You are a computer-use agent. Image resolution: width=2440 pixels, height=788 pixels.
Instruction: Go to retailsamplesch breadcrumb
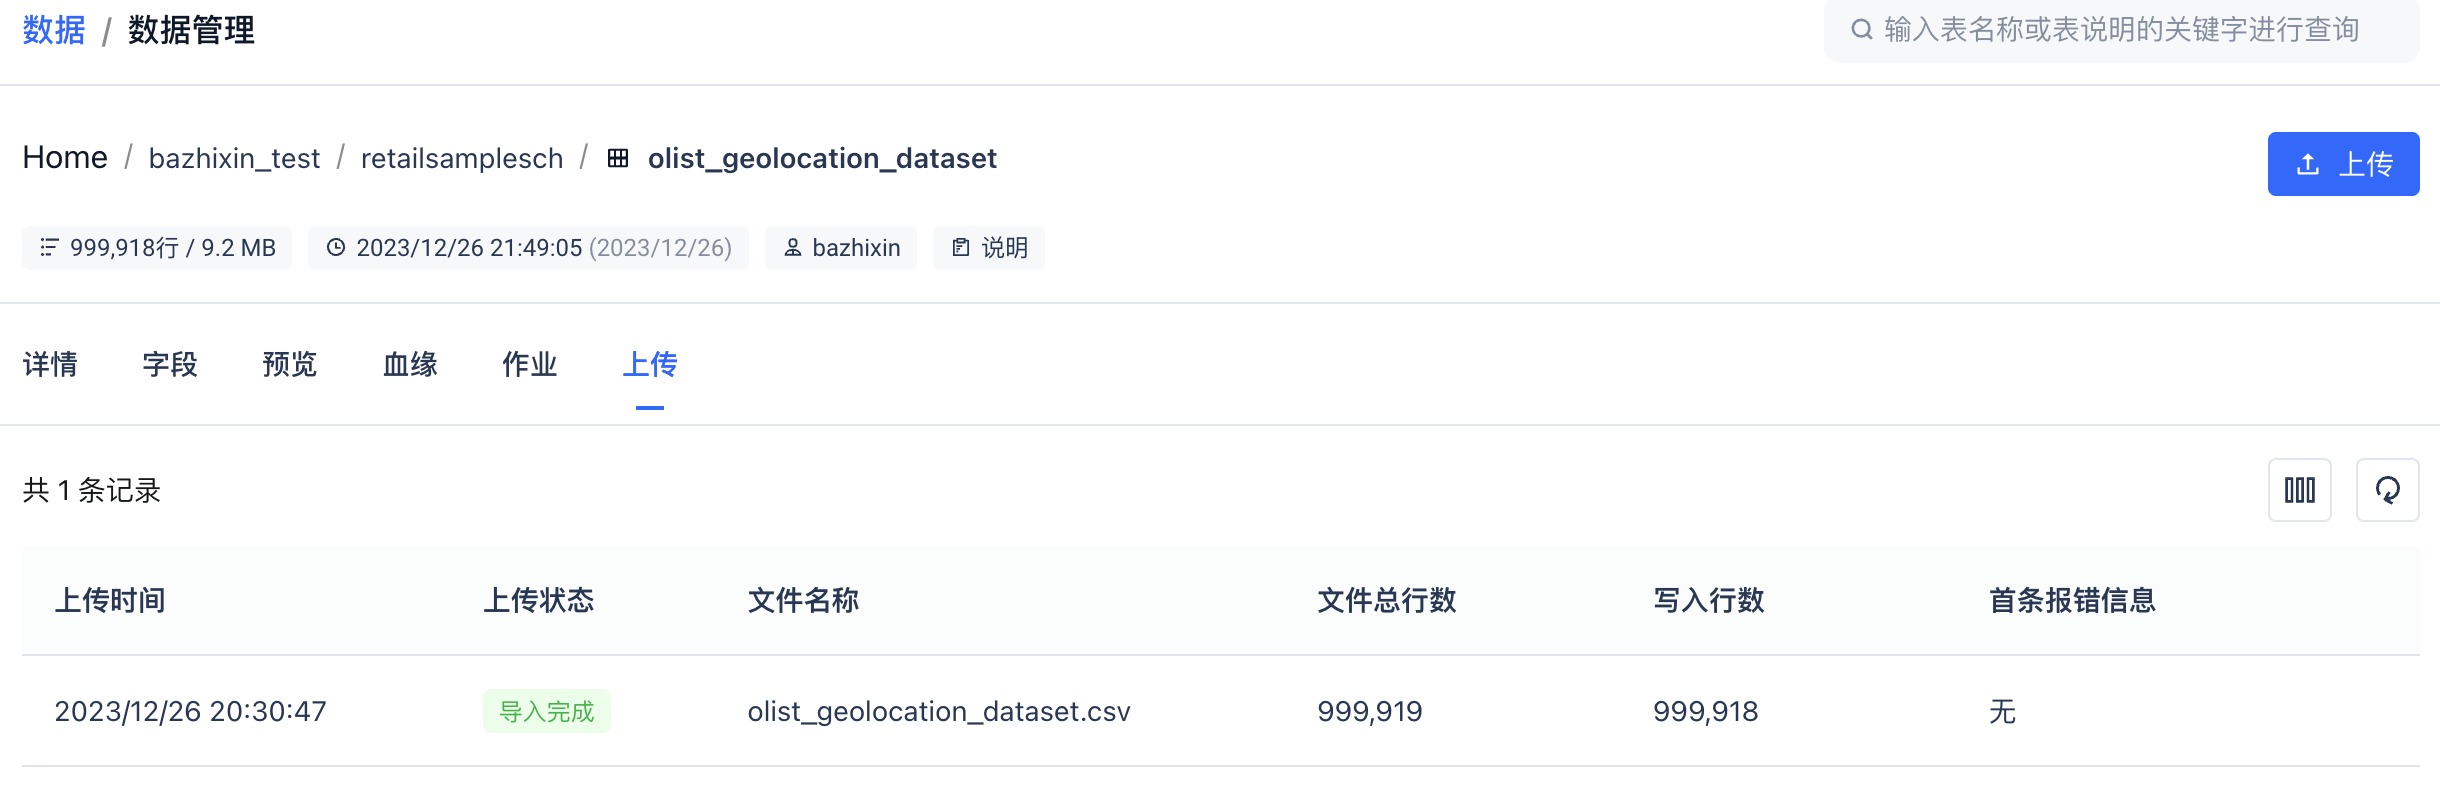(x=462, y=158)
